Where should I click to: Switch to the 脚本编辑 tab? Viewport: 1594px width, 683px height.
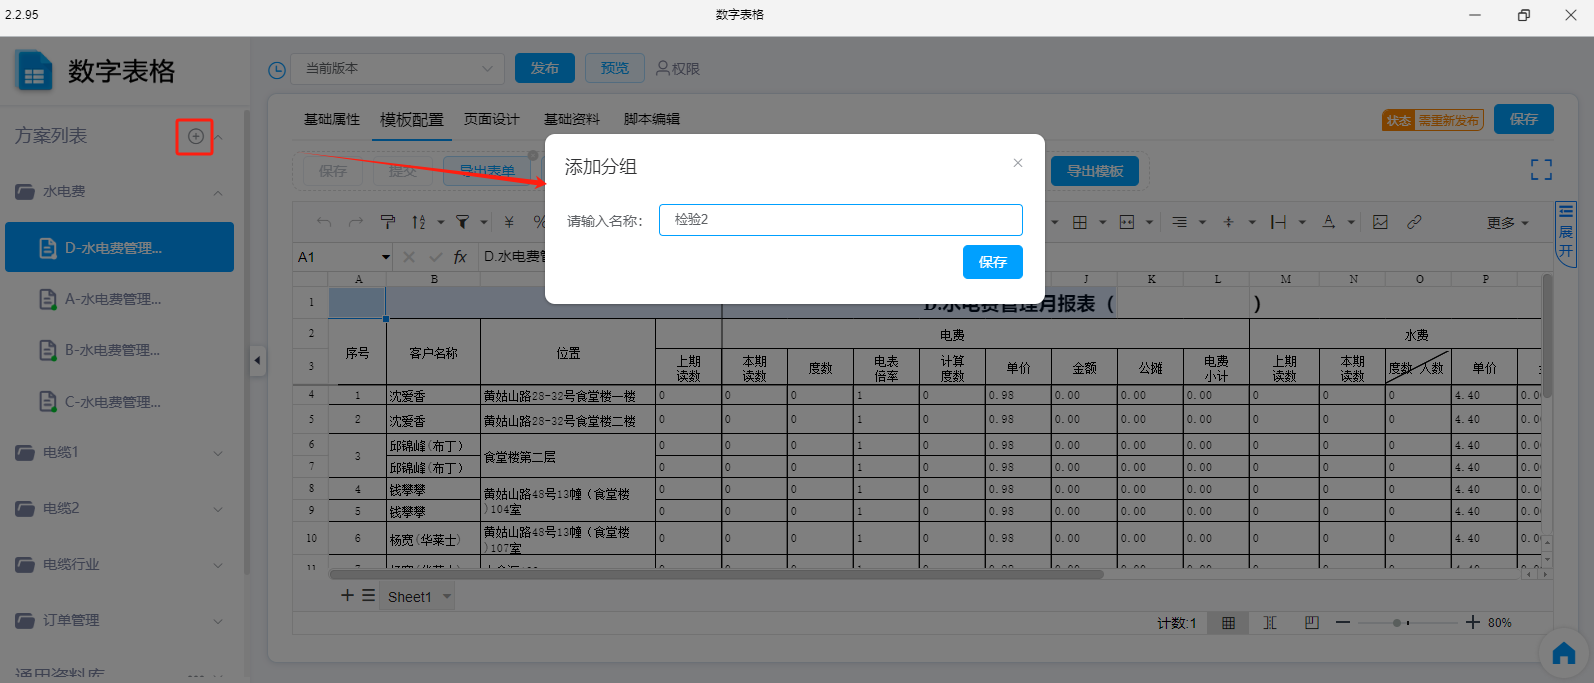(x=652, y=119)
